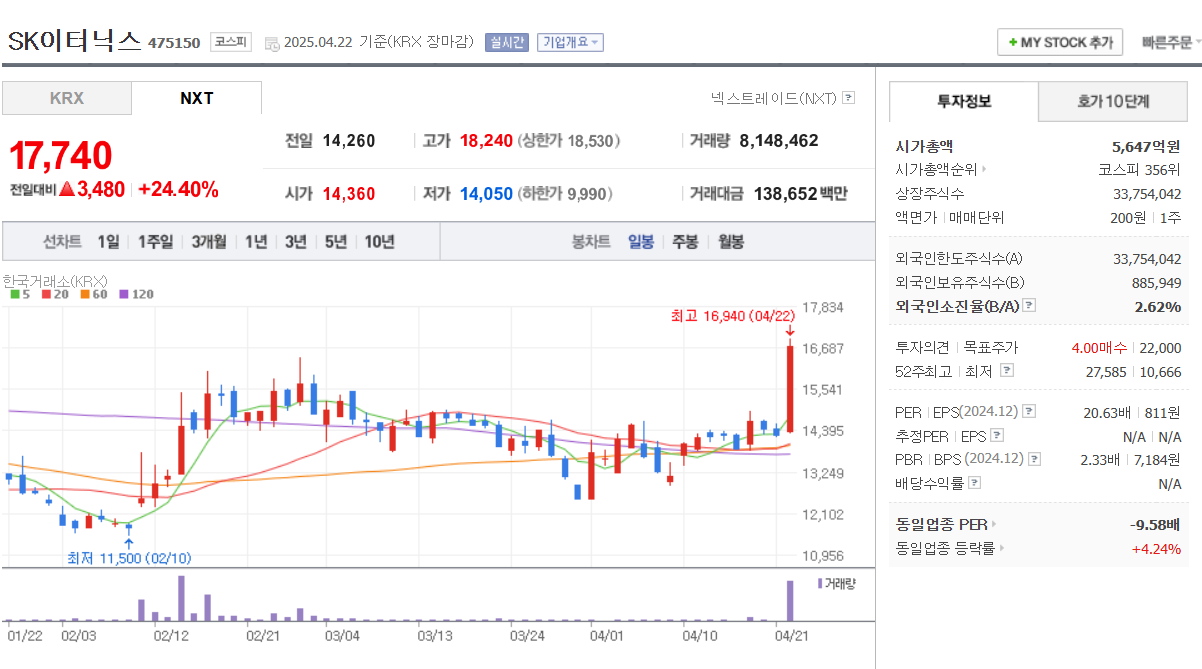The image size is (1202, 669).
Task: Select the NXT exchange tab
Action: (x=196, y=98)
